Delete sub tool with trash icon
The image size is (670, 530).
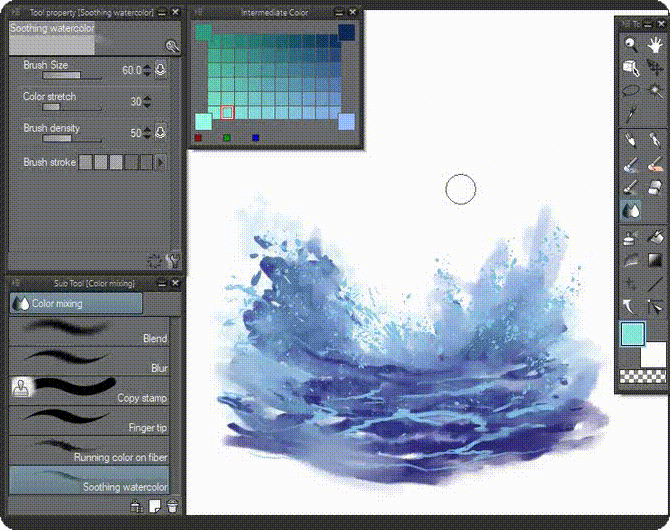point(172,506)
